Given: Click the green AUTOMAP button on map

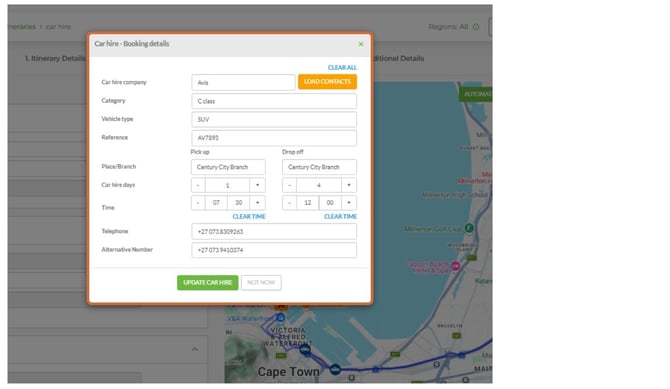Looking at the screenshot, I should [x=476, y=94].
